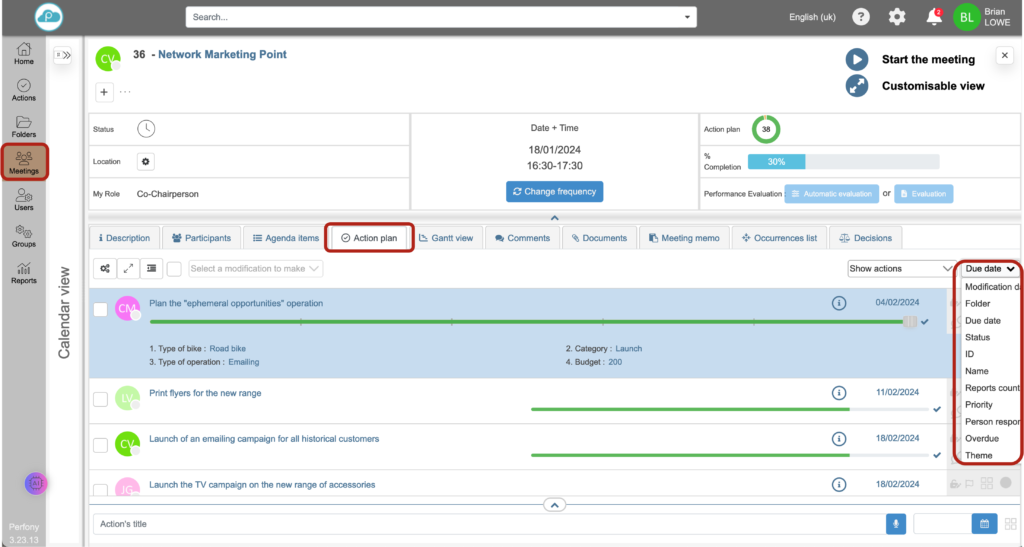Switch to the Gantt view tab
Image resolution: width=1024 pixels, height=547 pixels.
tap(447, 238)
